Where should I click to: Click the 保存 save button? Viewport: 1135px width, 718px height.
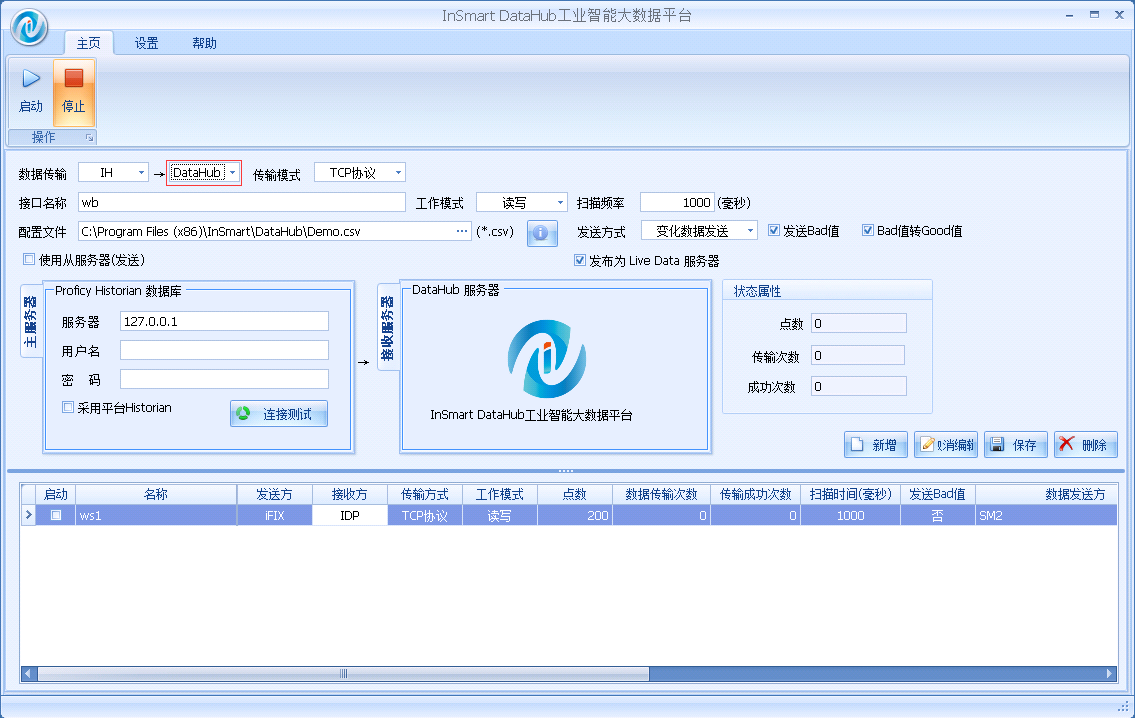(x=1015, y=444)
